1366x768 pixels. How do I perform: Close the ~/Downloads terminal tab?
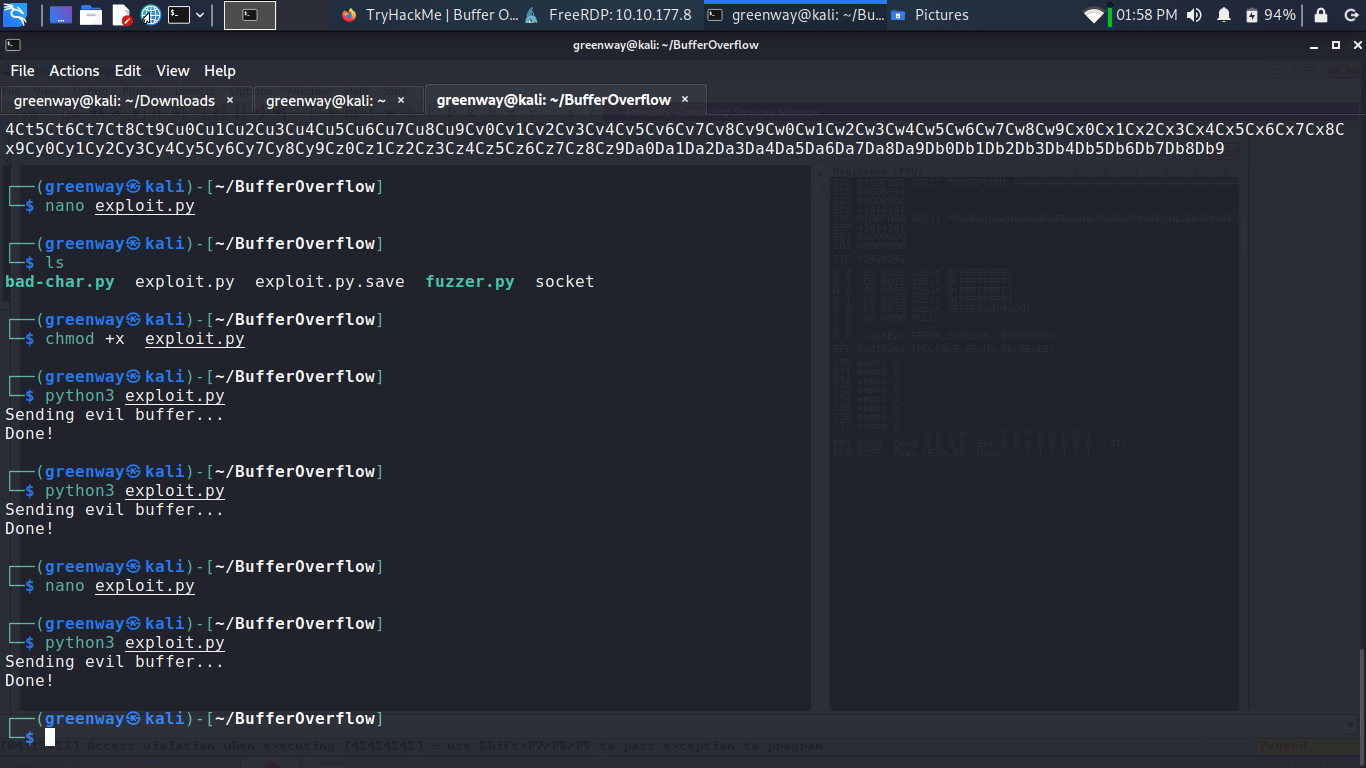click(x=230, y=100)
